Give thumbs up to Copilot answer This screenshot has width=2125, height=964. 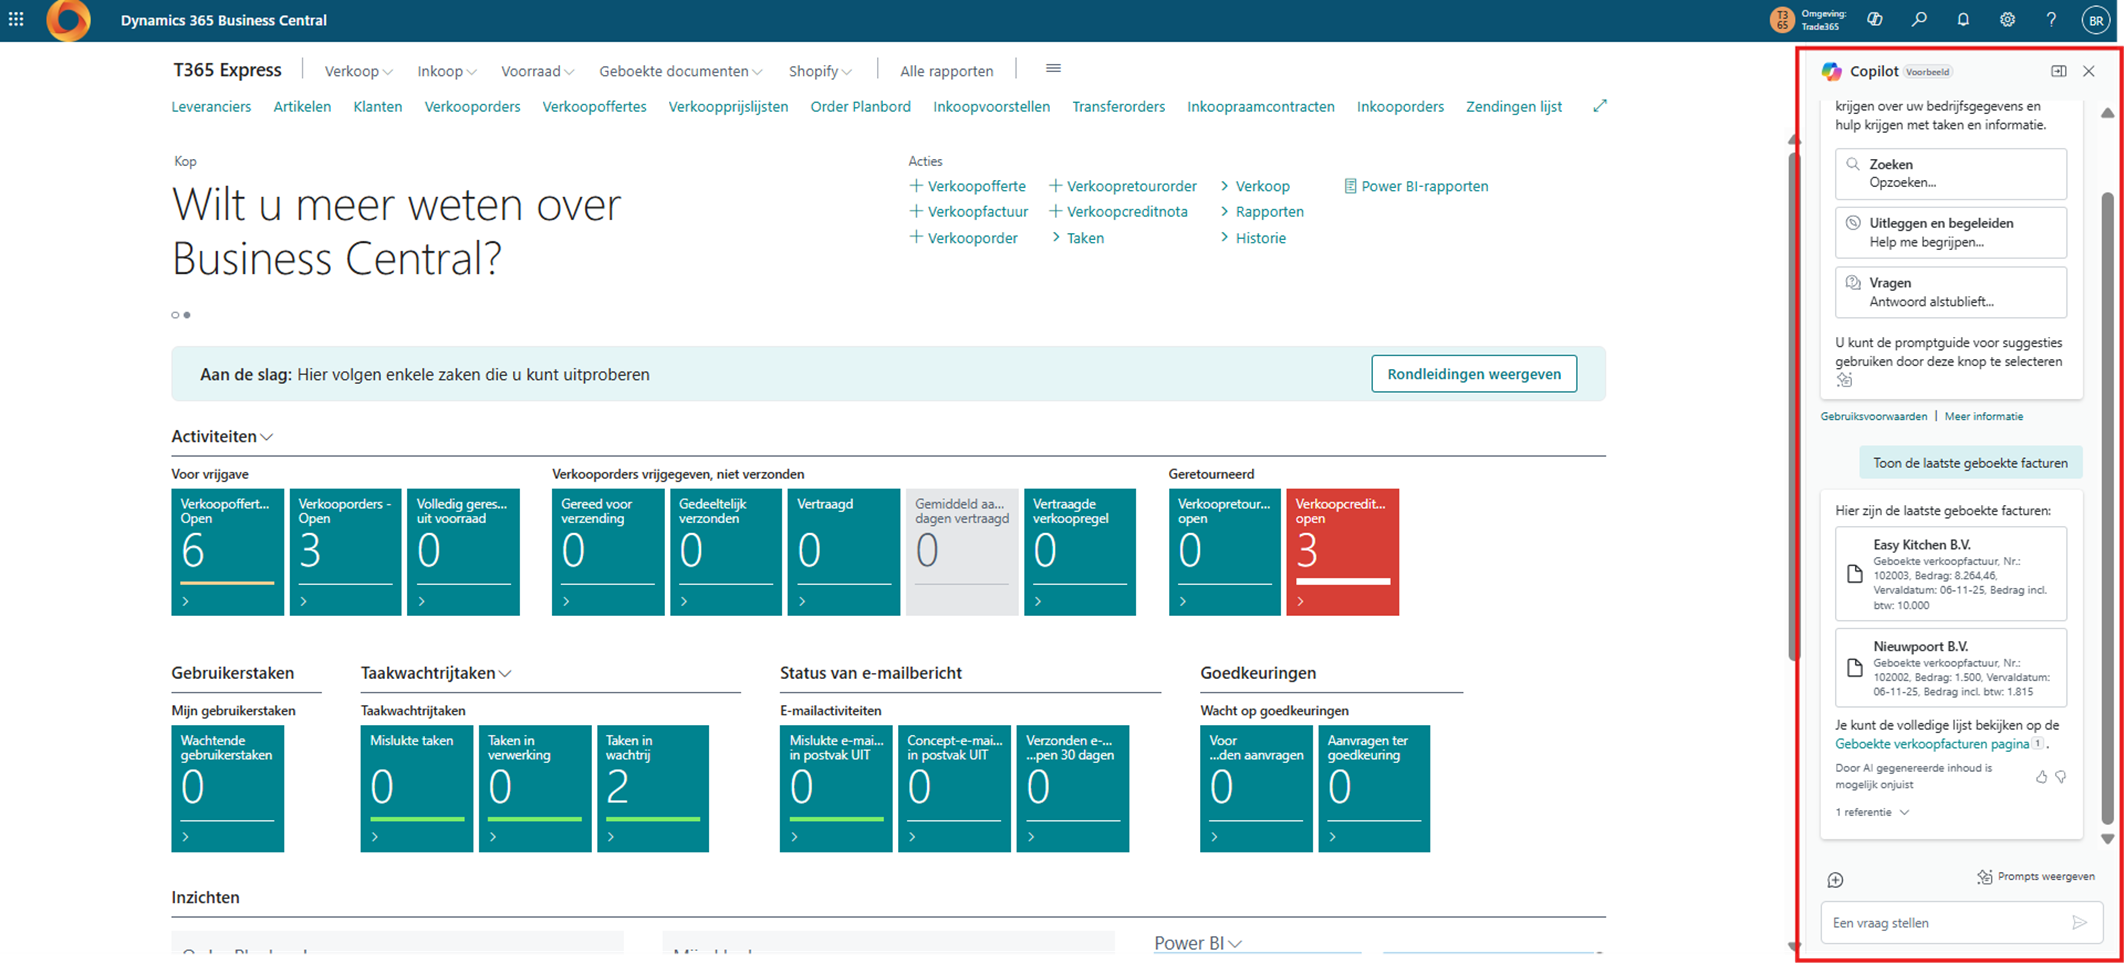[2041, 777]
